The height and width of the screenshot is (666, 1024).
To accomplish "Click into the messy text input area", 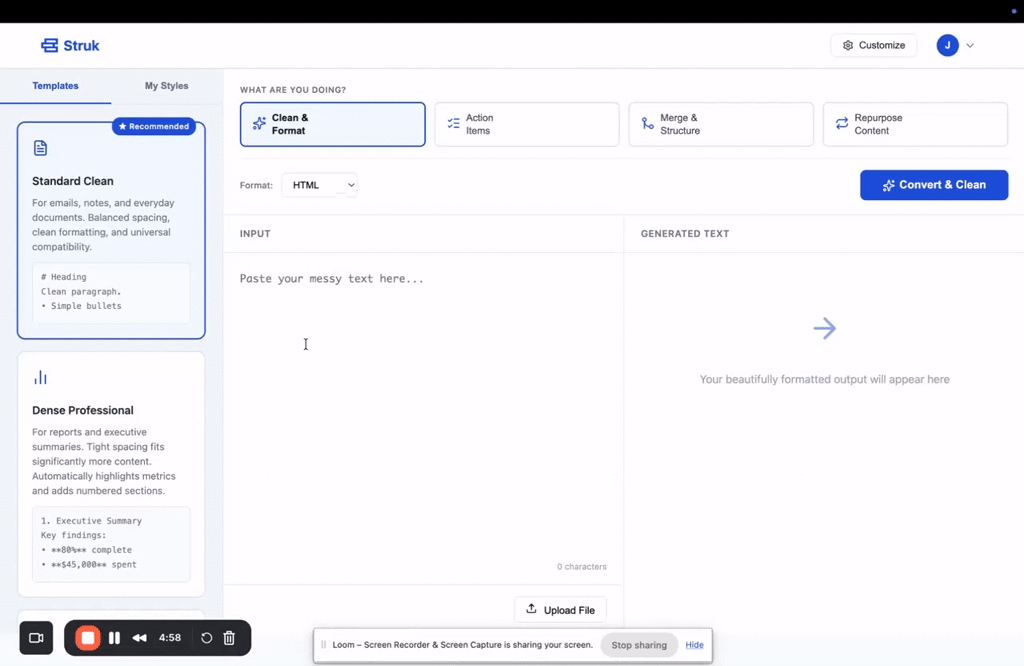I will tap(422, 400).
